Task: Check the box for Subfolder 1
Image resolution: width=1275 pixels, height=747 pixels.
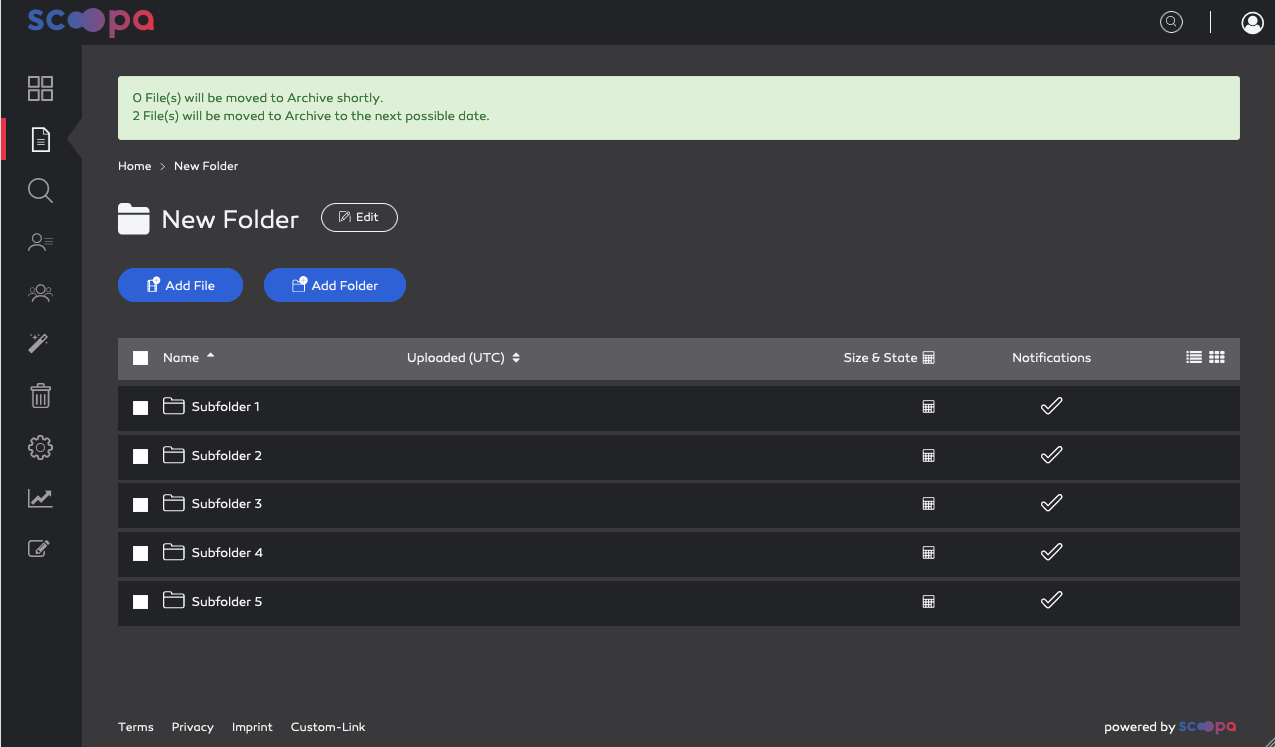Action: [141, 408]
